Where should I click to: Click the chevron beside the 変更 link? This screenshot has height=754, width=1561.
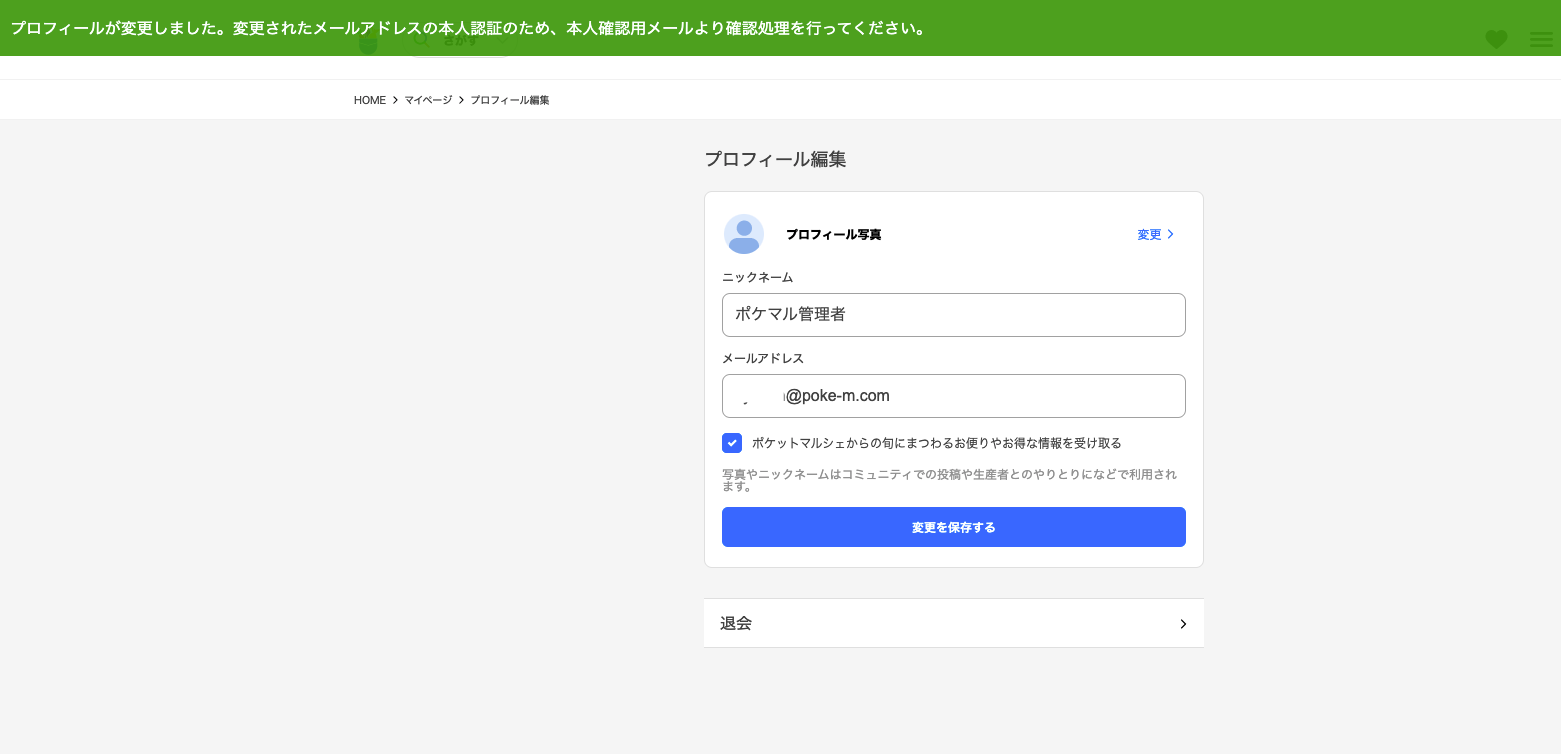pos(1170,234)
